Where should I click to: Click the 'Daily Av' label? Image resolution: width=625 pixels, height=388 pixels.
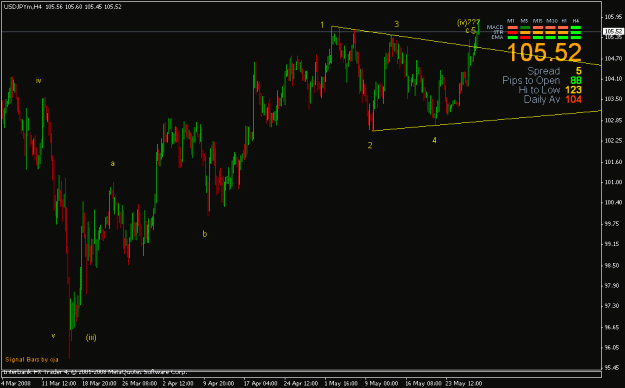pyautogui.click(x=542, y=100)
